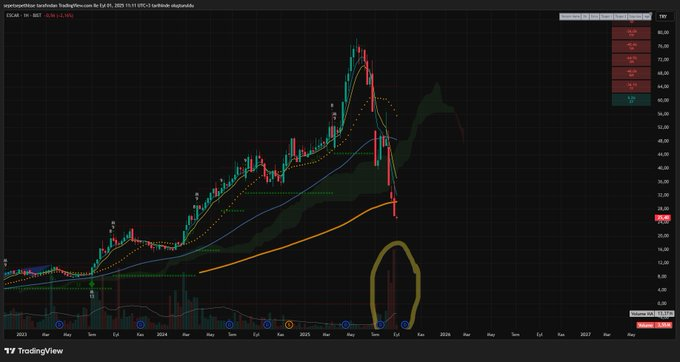This screenshot has width=680, height=362.
Task: Click the dividend marker above Eyl 2024
Action: pyautogui.click(x=267, y=324)
